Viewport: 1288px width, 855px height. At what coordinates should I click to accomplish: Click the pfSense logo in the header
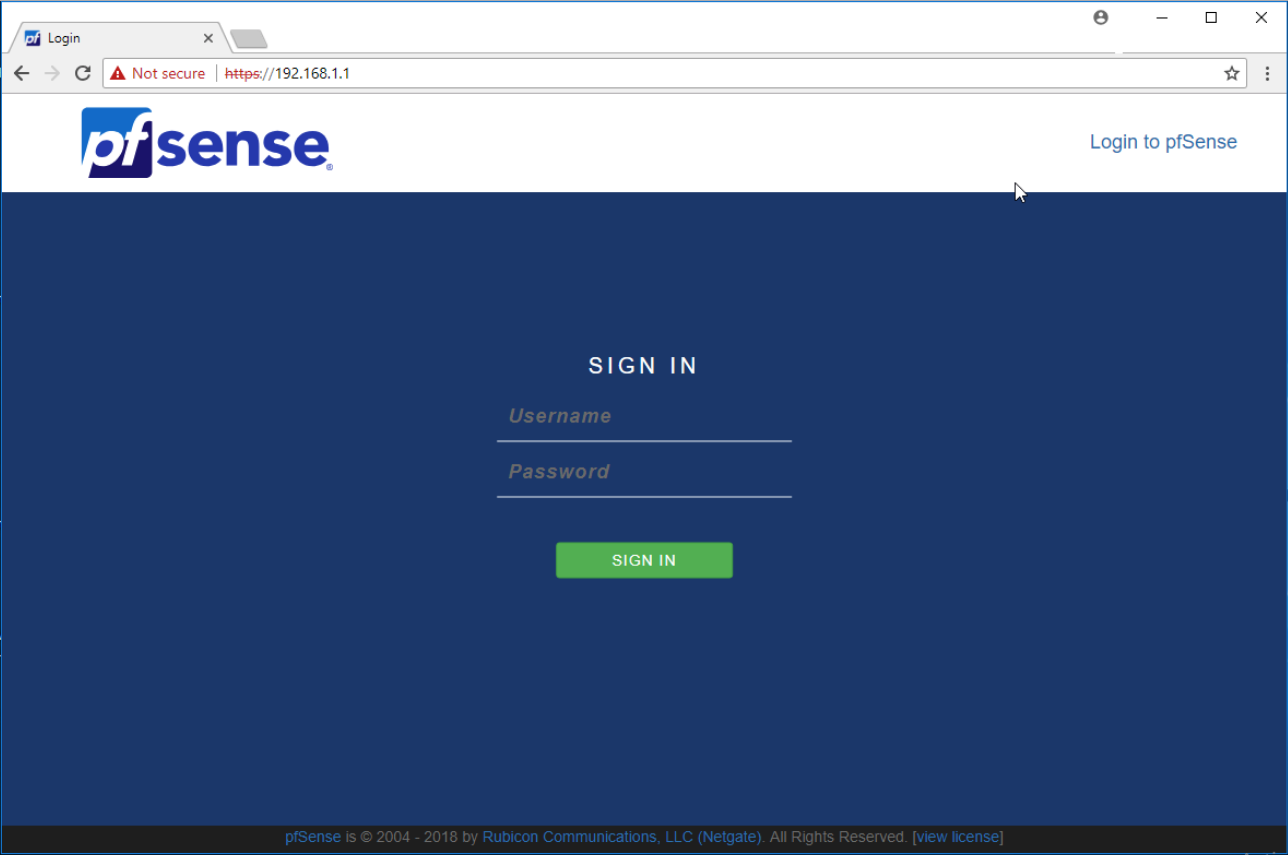[x=206, y=142]
